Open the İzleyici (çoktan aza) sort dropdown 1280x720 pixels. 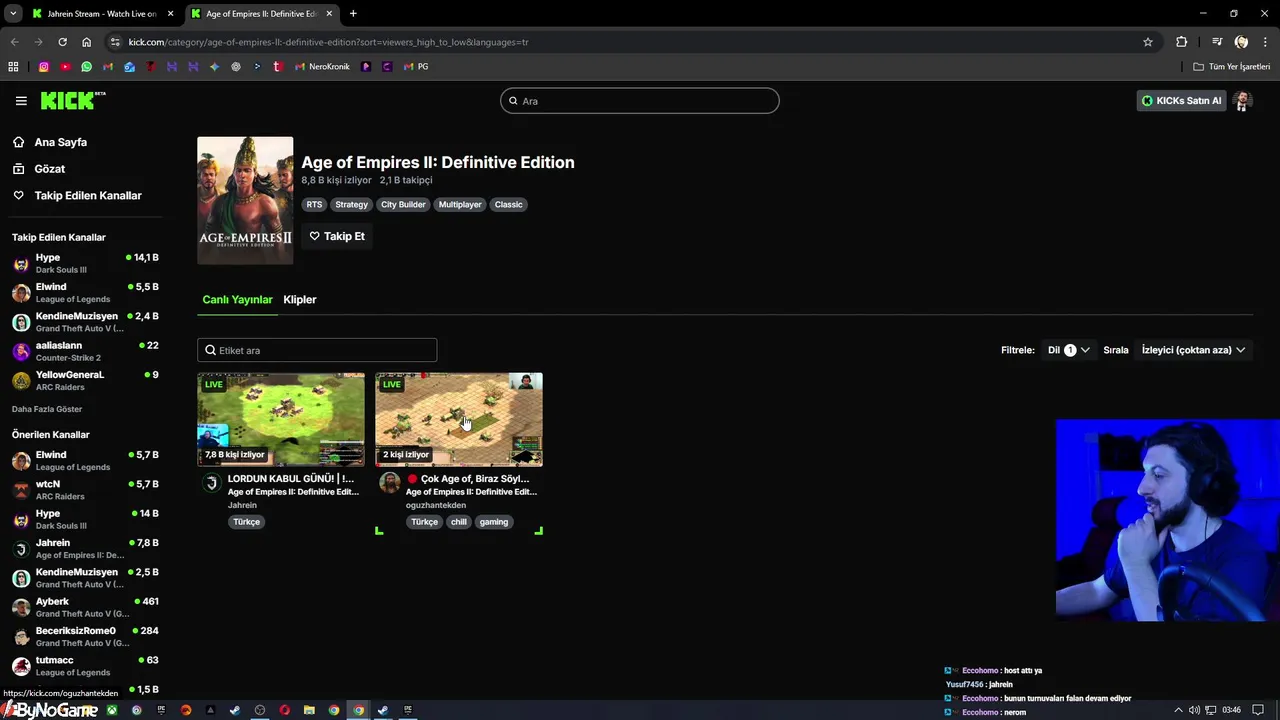1193,350
